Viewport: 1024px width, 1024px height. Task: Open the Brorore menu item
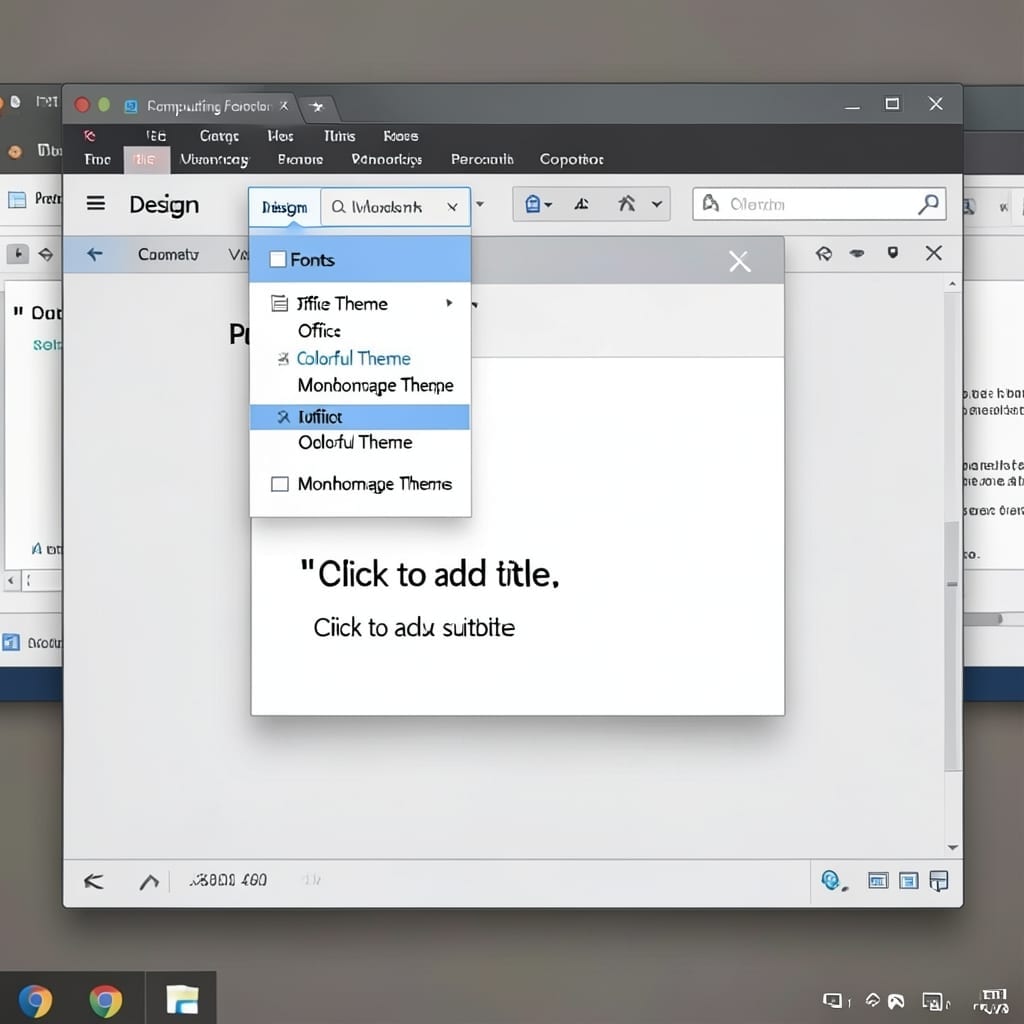300,159
